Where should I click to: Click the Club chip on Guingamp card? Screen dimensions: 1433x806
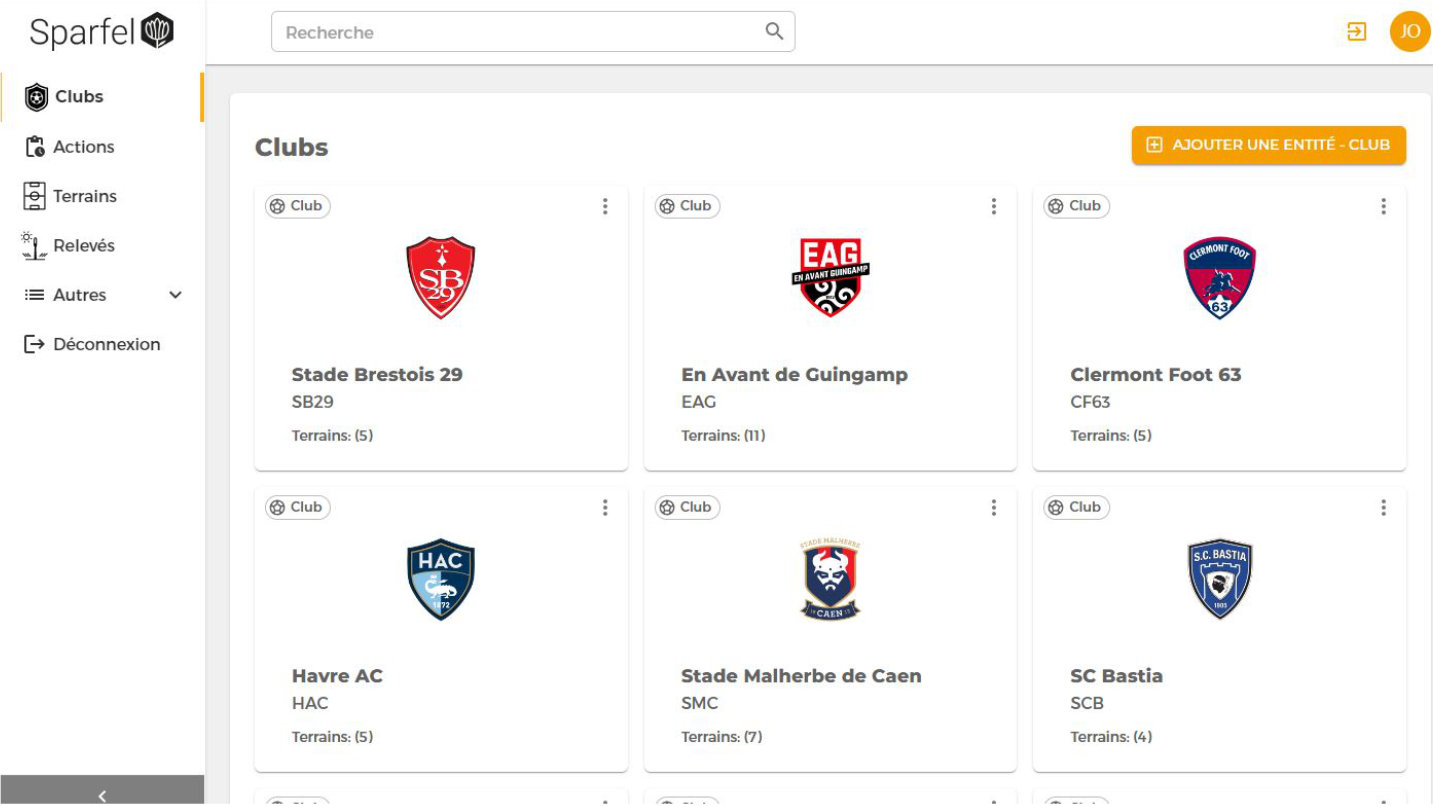687,206
